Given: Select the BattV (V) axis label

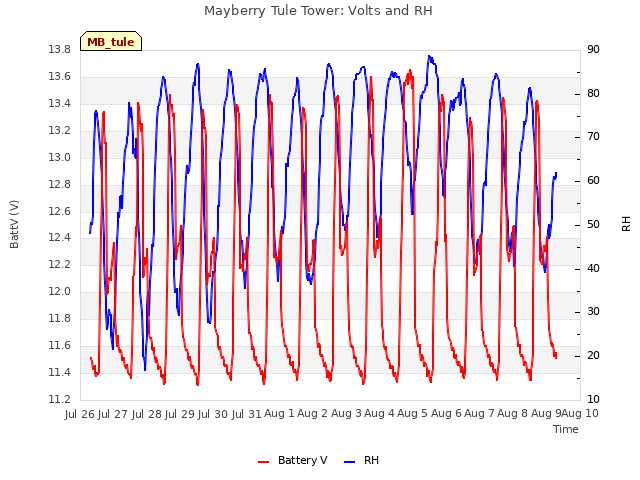Looking at the screenshot, I should pos(14,224).
